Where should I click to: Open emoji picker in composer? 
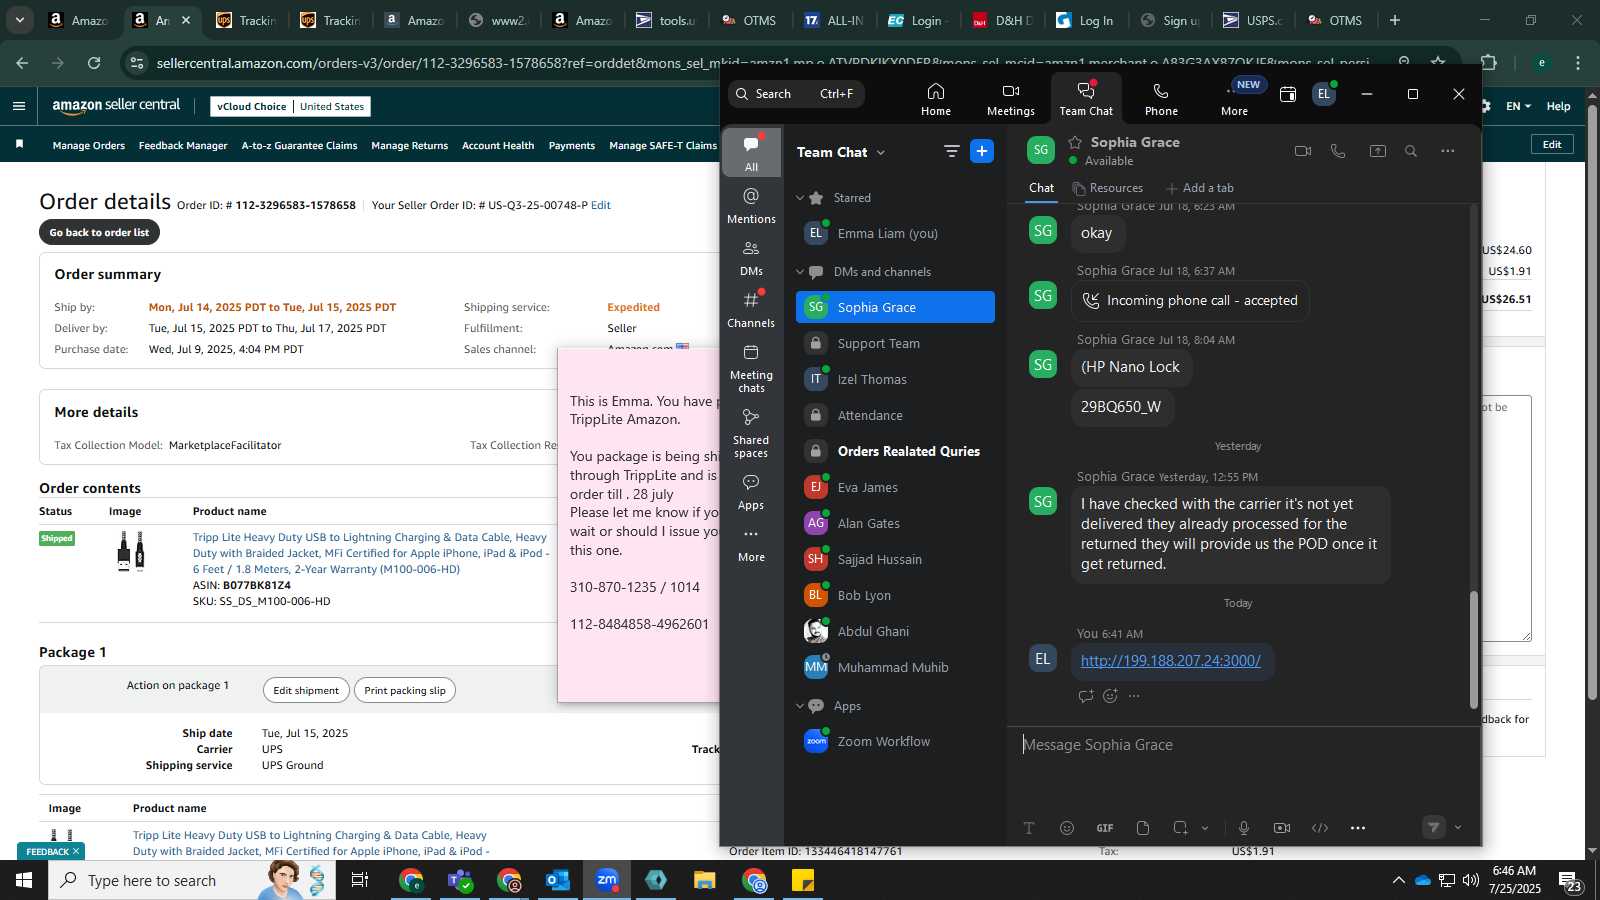pos(1067,828)
